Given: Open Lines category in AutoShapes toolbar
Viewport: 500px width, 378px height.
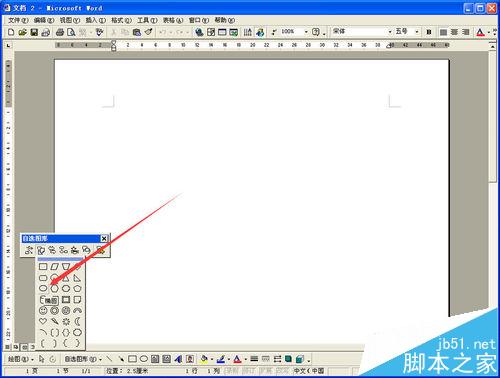Looking at the screenshot, I should tap(29, 250).
